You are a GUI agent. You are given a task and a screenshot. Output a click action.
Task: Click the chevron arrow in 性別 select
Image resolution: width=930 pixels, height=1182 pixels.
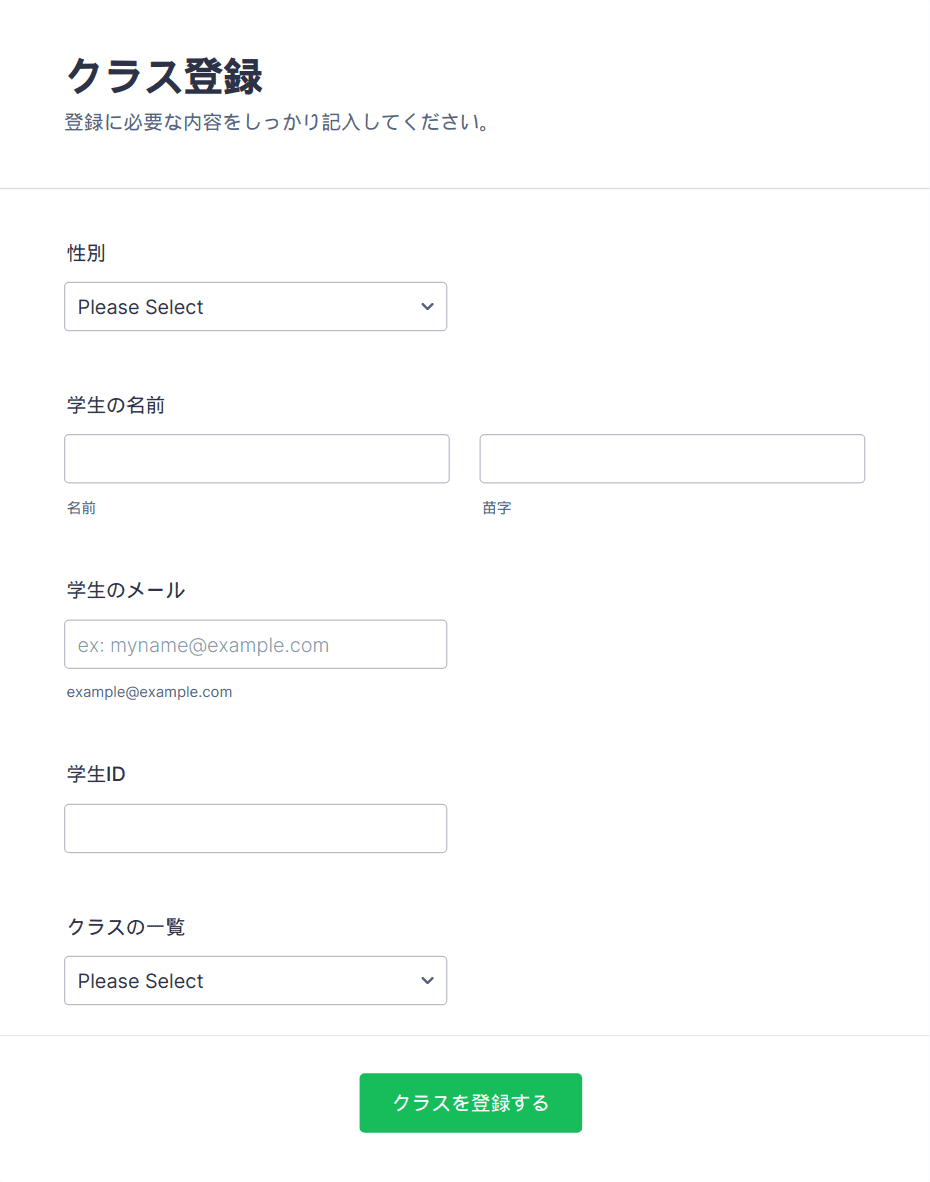point(427,307)
